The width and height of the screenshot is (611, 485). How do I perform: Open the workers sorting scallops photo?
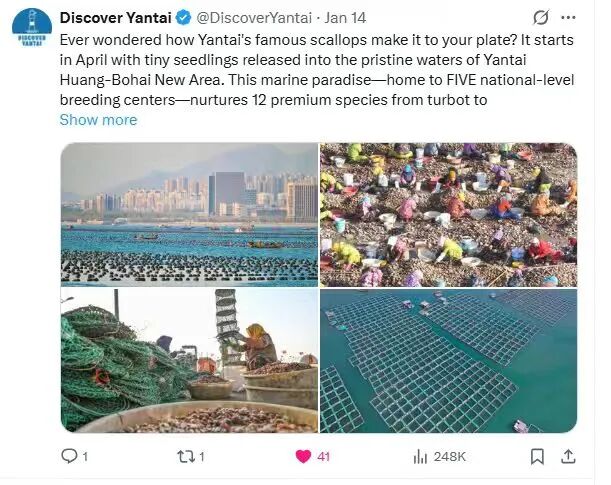tap(449, 215)
